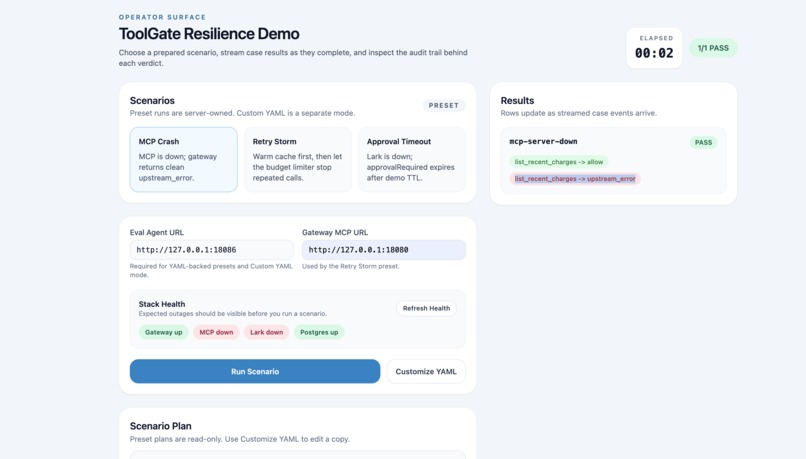
Task: Click the Scenarios section heading
Action: coord(152,101)
